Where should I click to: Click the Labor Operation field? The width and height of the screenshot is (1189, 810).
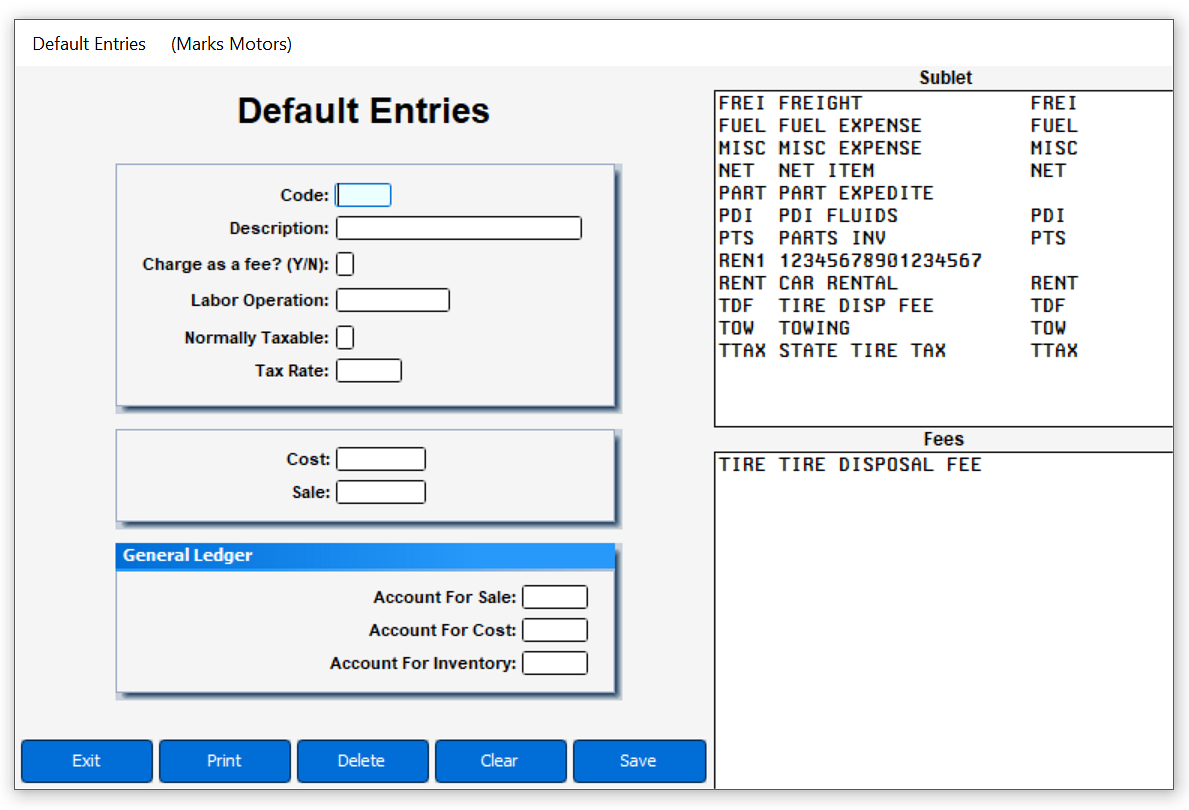393,299
